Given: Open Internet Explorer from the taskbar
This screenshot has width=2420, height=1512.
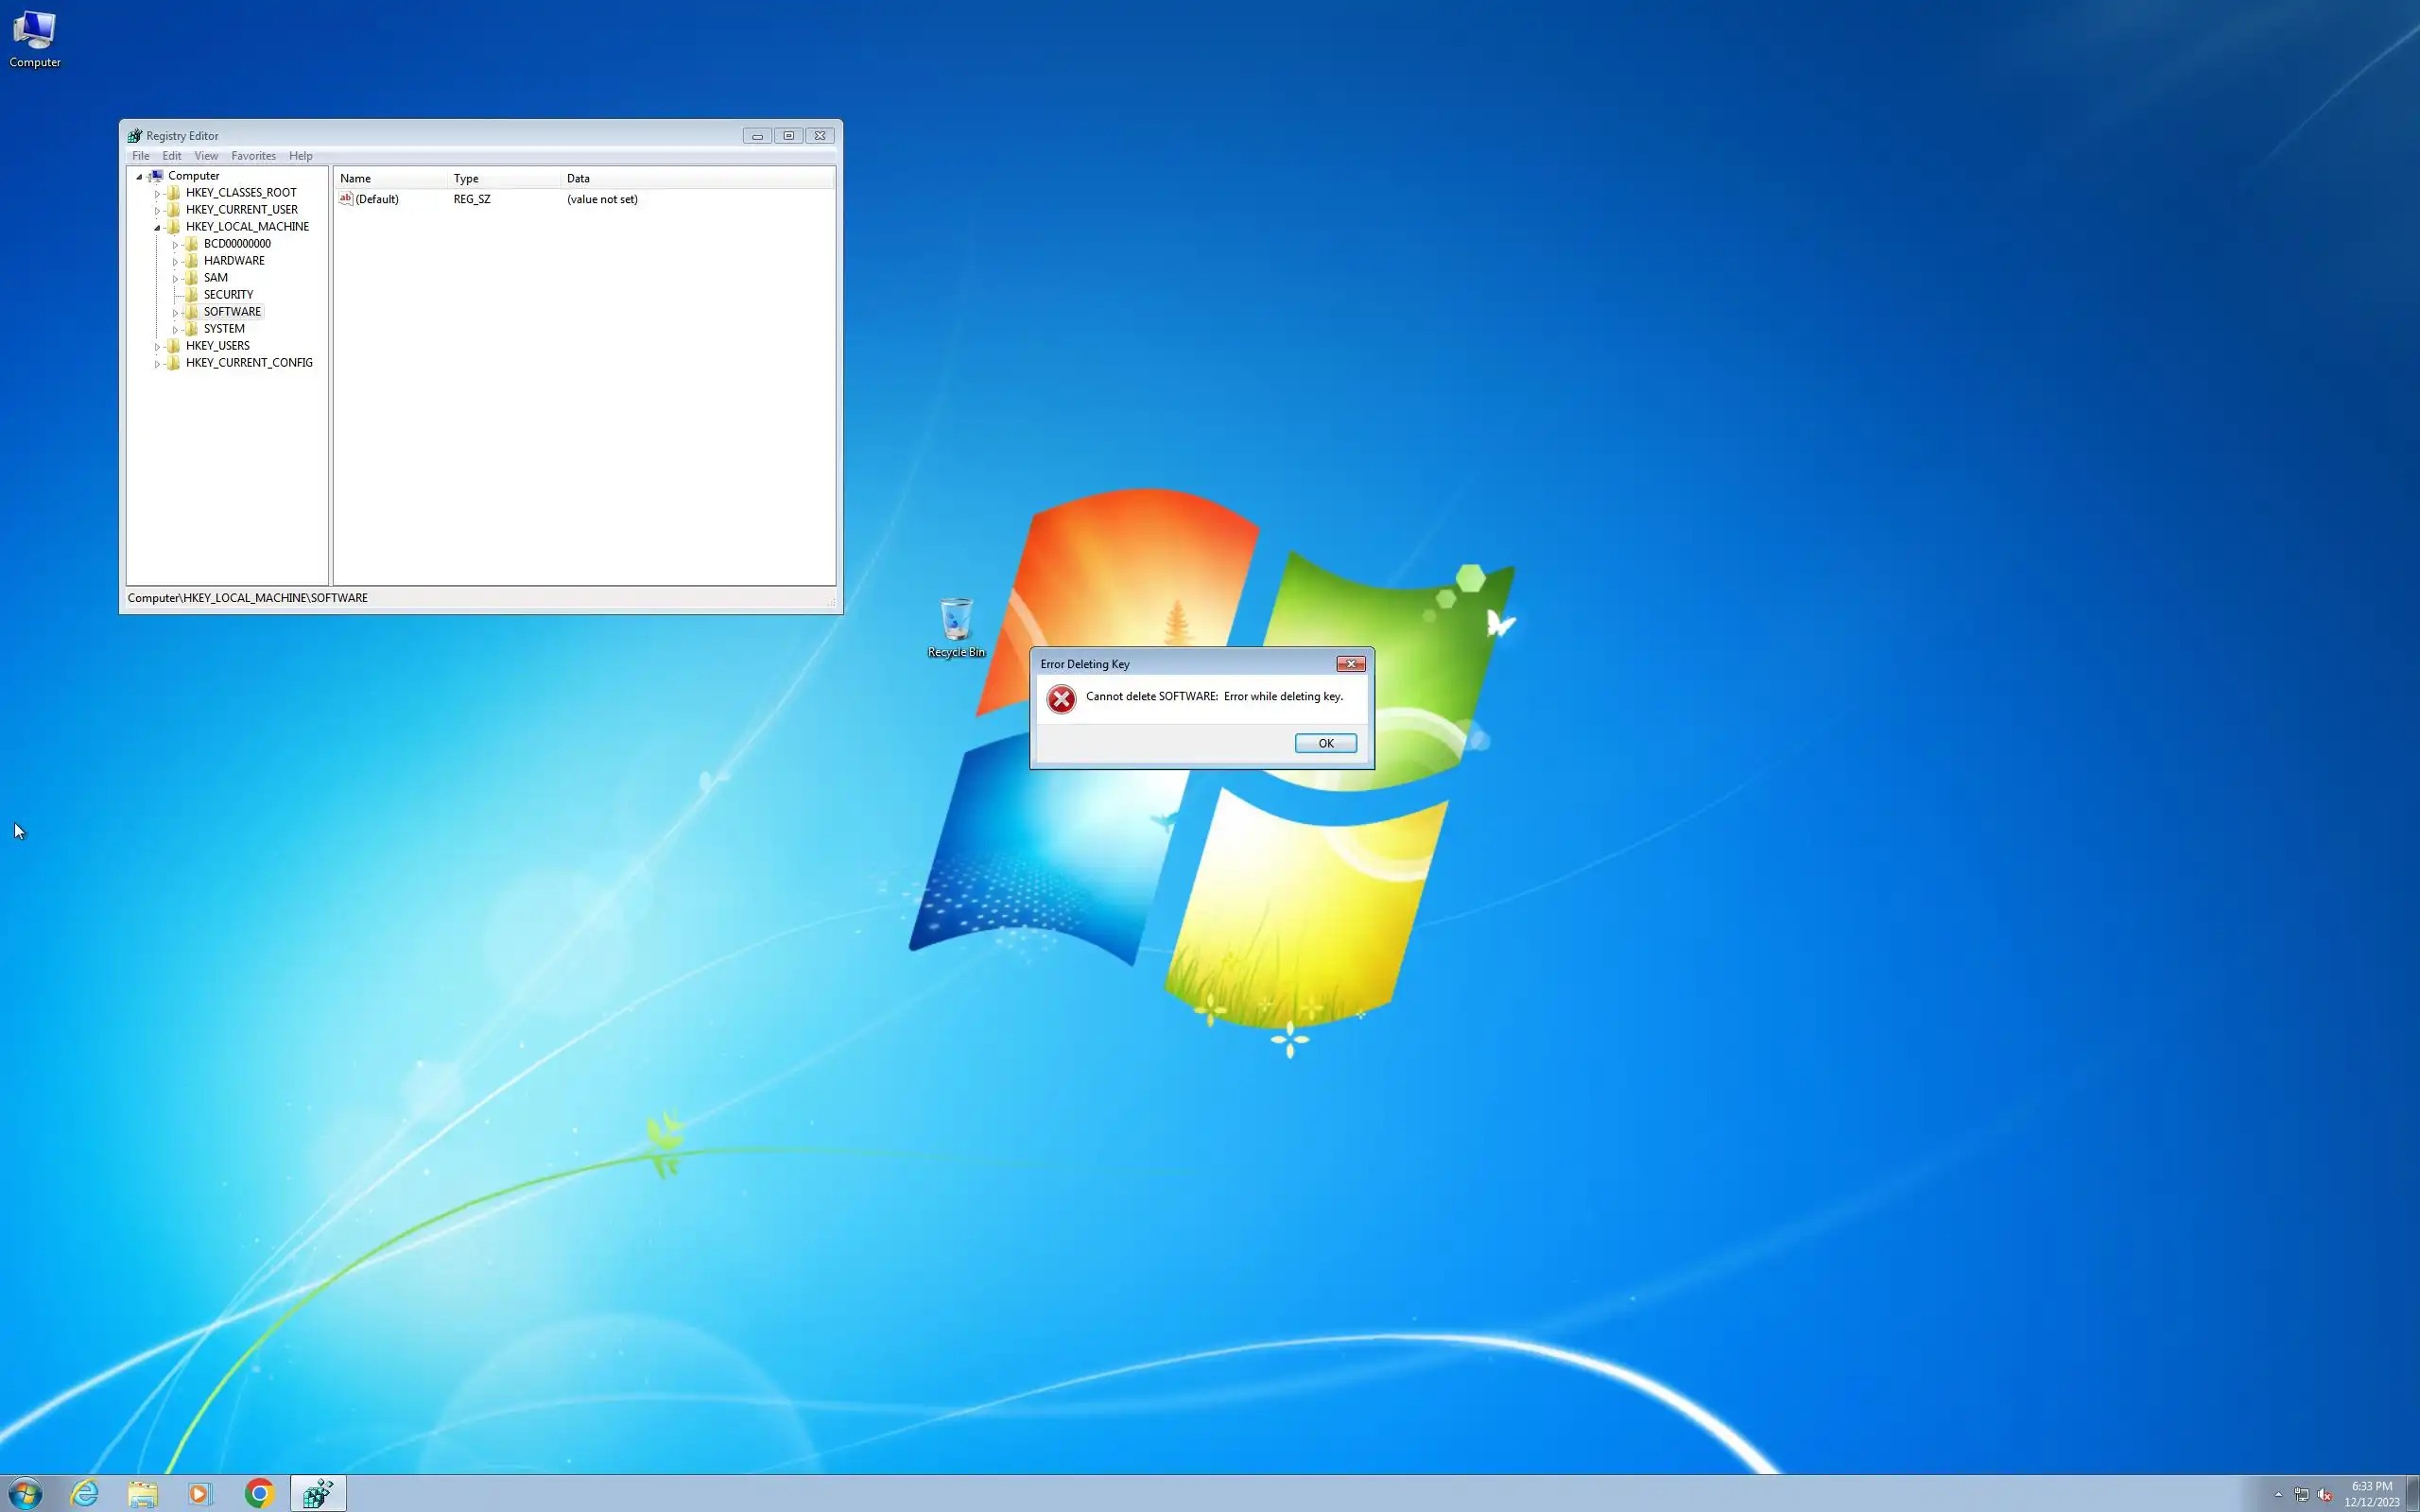Looking at the screenshot, I should coord(85,1493).
